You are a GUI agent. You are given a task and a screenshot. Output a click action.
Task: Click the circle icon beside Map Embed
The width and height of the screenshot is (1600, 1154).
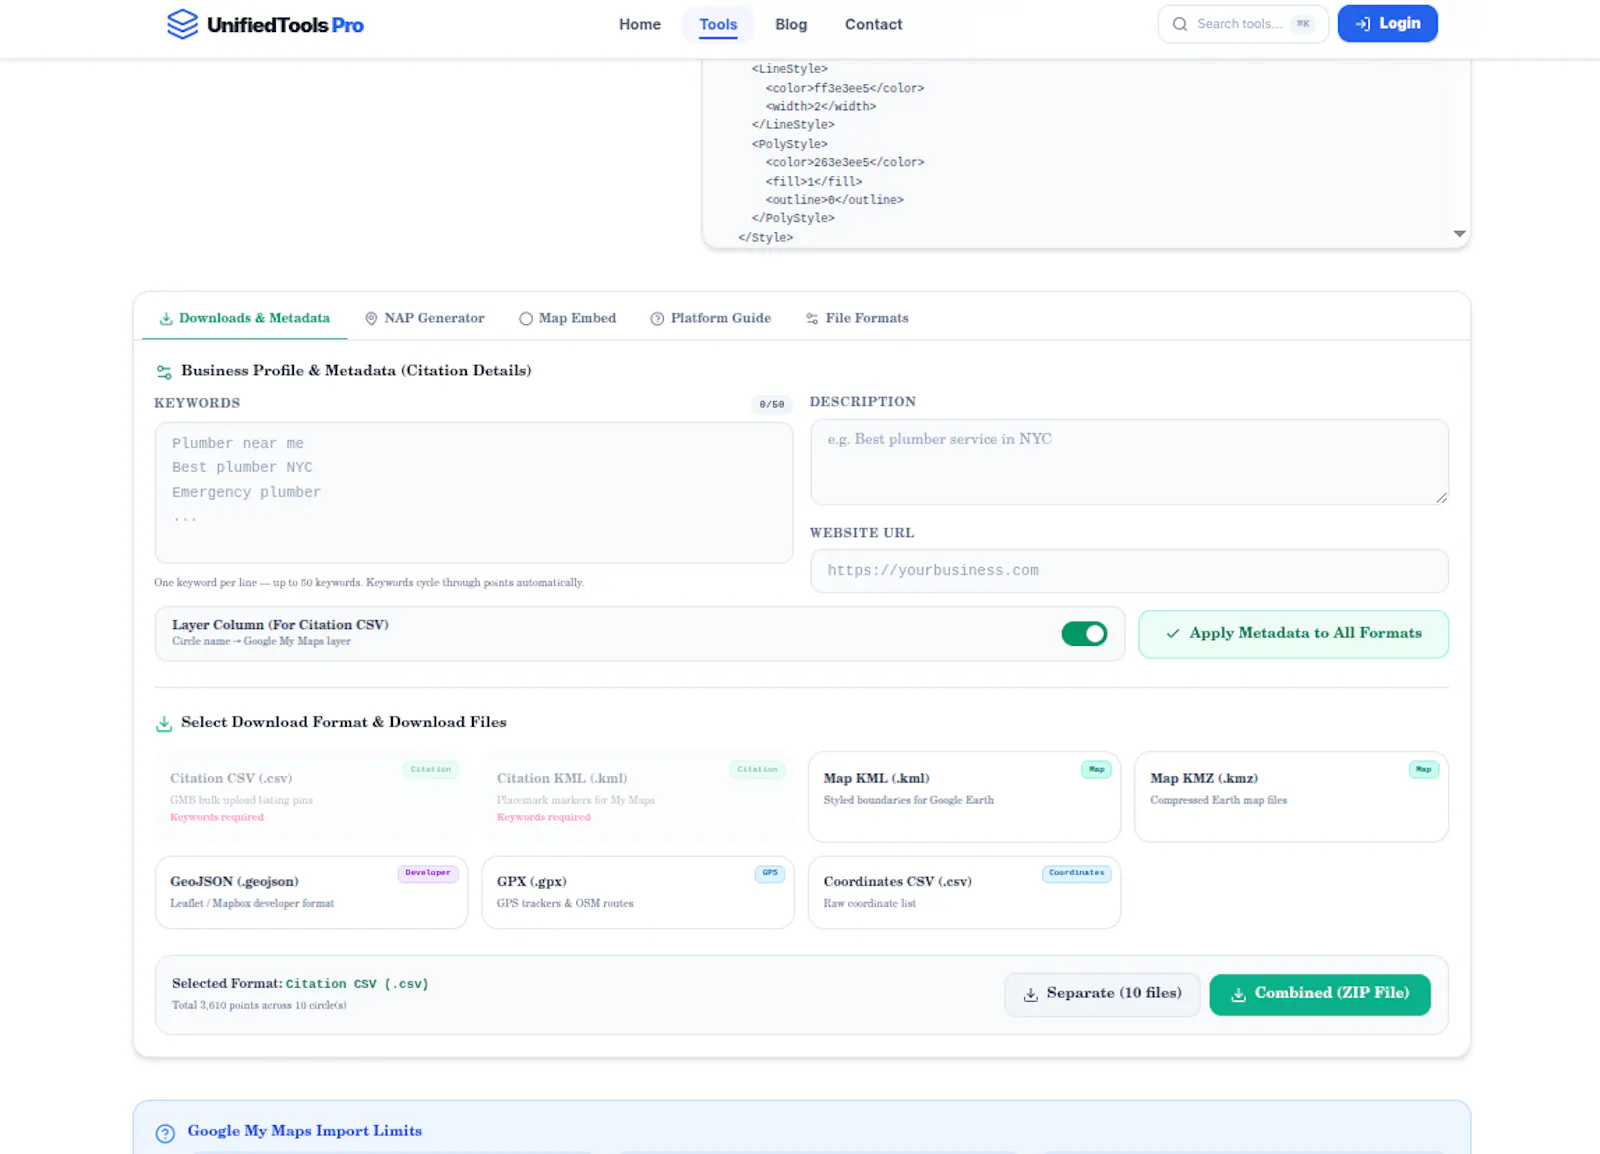point(526,319)
